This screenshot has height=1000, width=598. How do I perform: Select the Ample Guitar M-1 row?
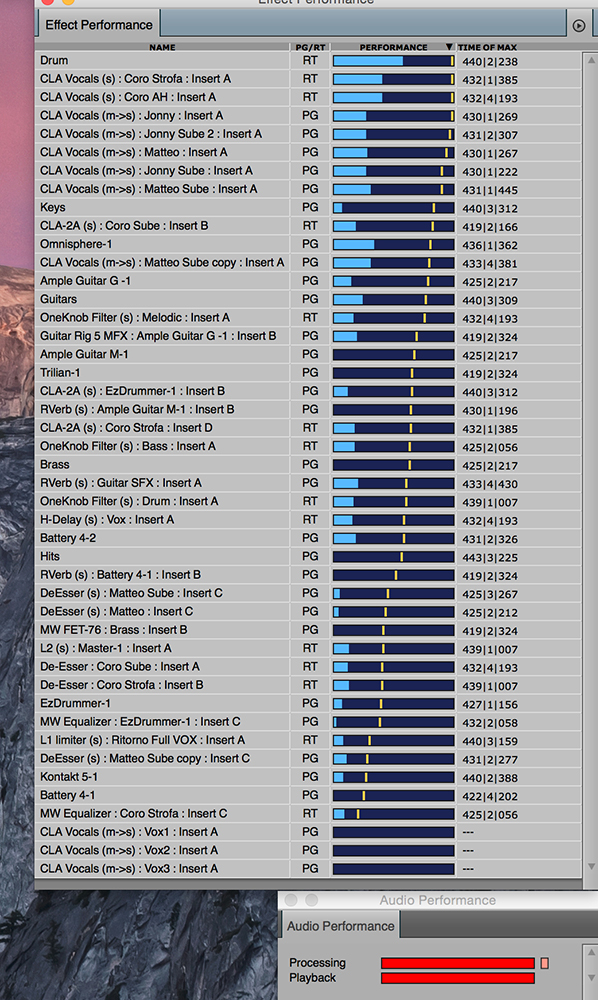click(84, 354)
